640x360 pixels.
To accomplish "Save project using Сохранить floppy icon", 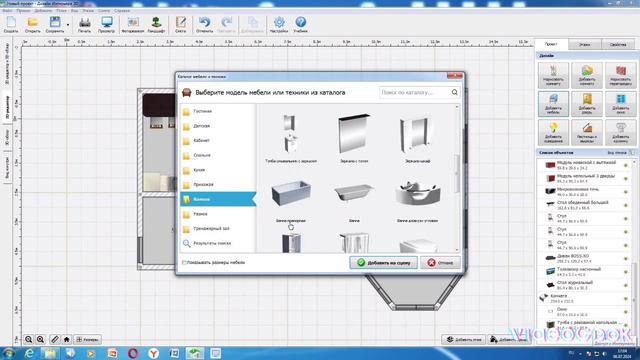I will [55, 24].
